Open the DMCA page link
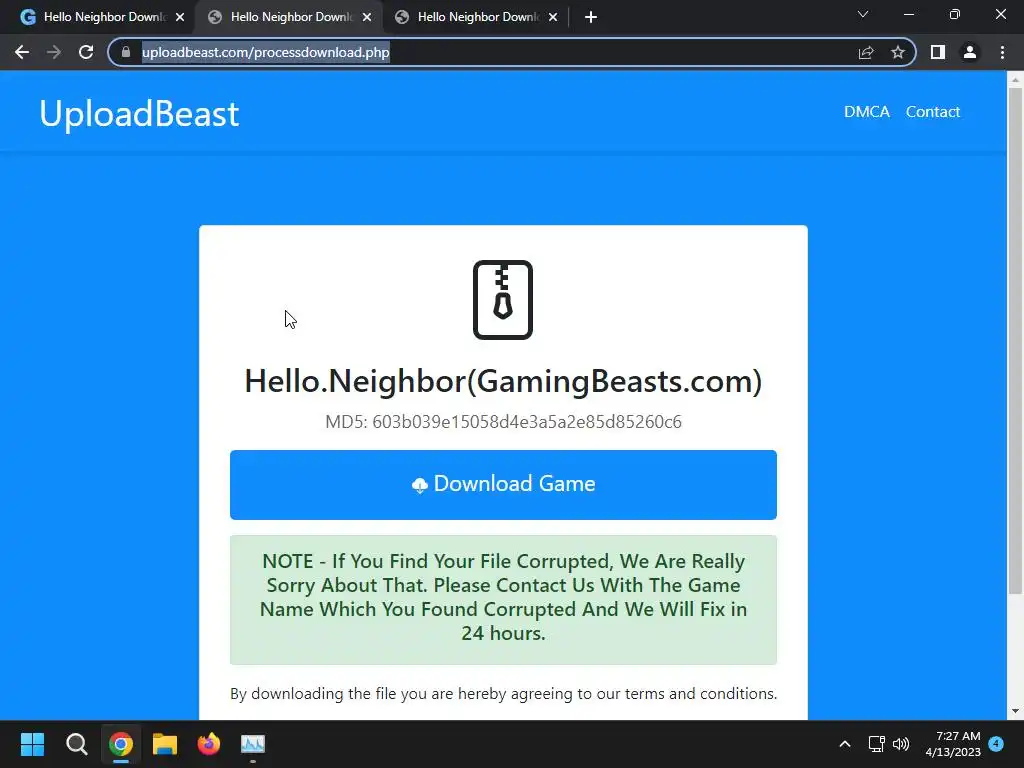 point(867,112)
